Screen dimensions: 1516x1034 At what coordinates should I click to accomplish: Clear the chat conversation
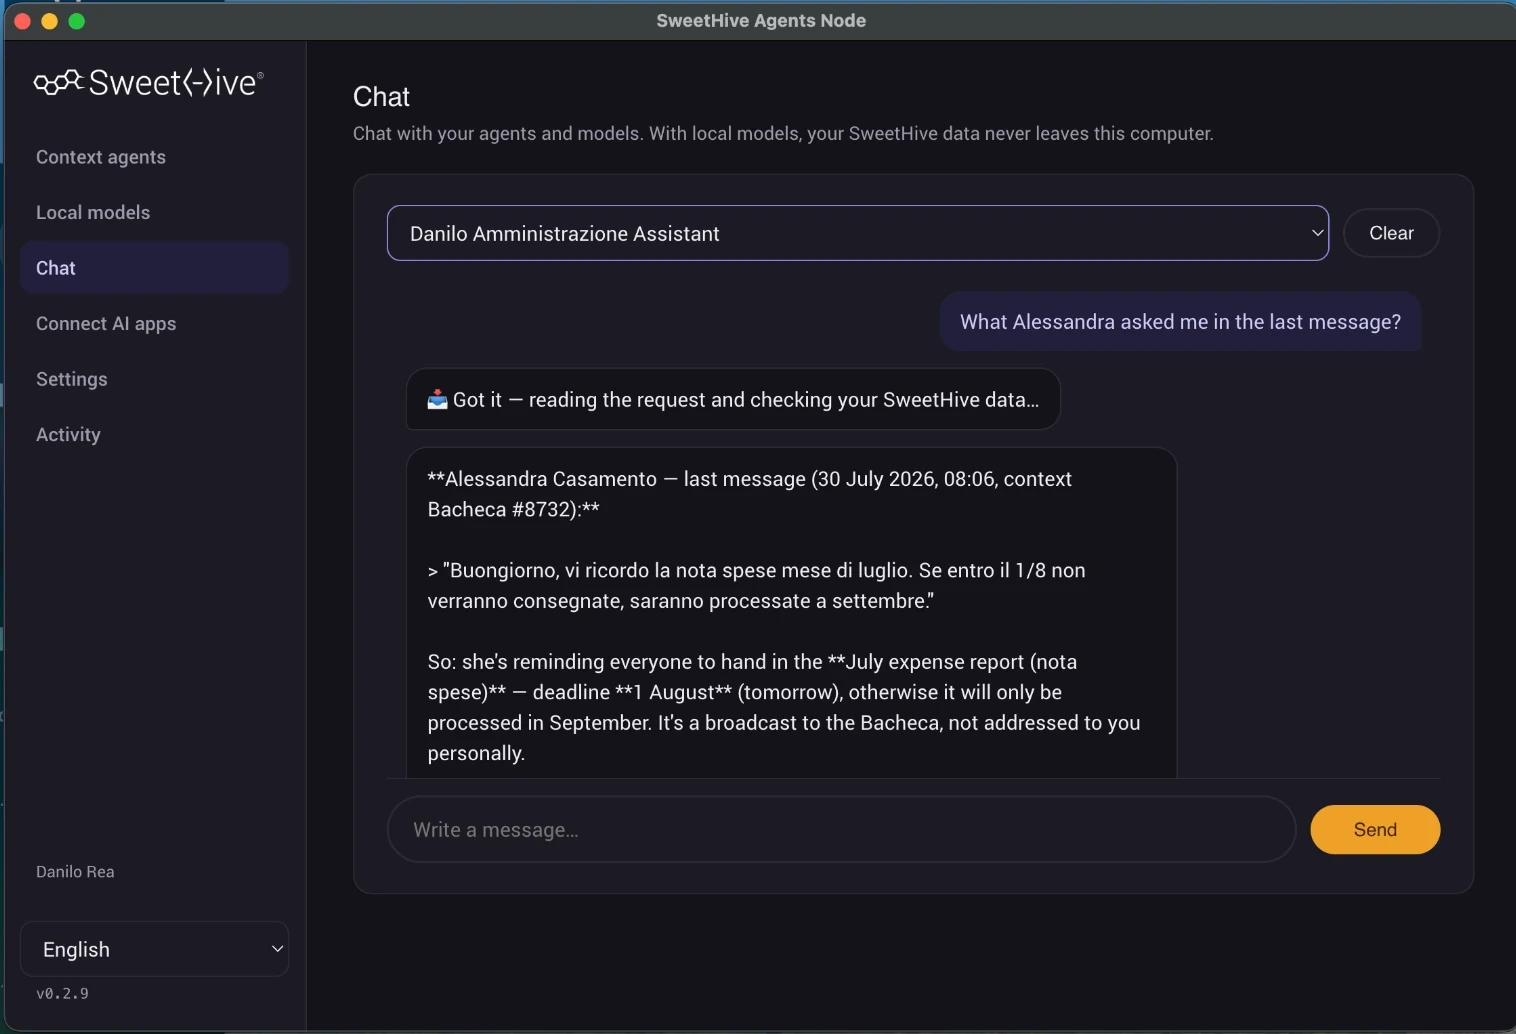point(1391,233)
